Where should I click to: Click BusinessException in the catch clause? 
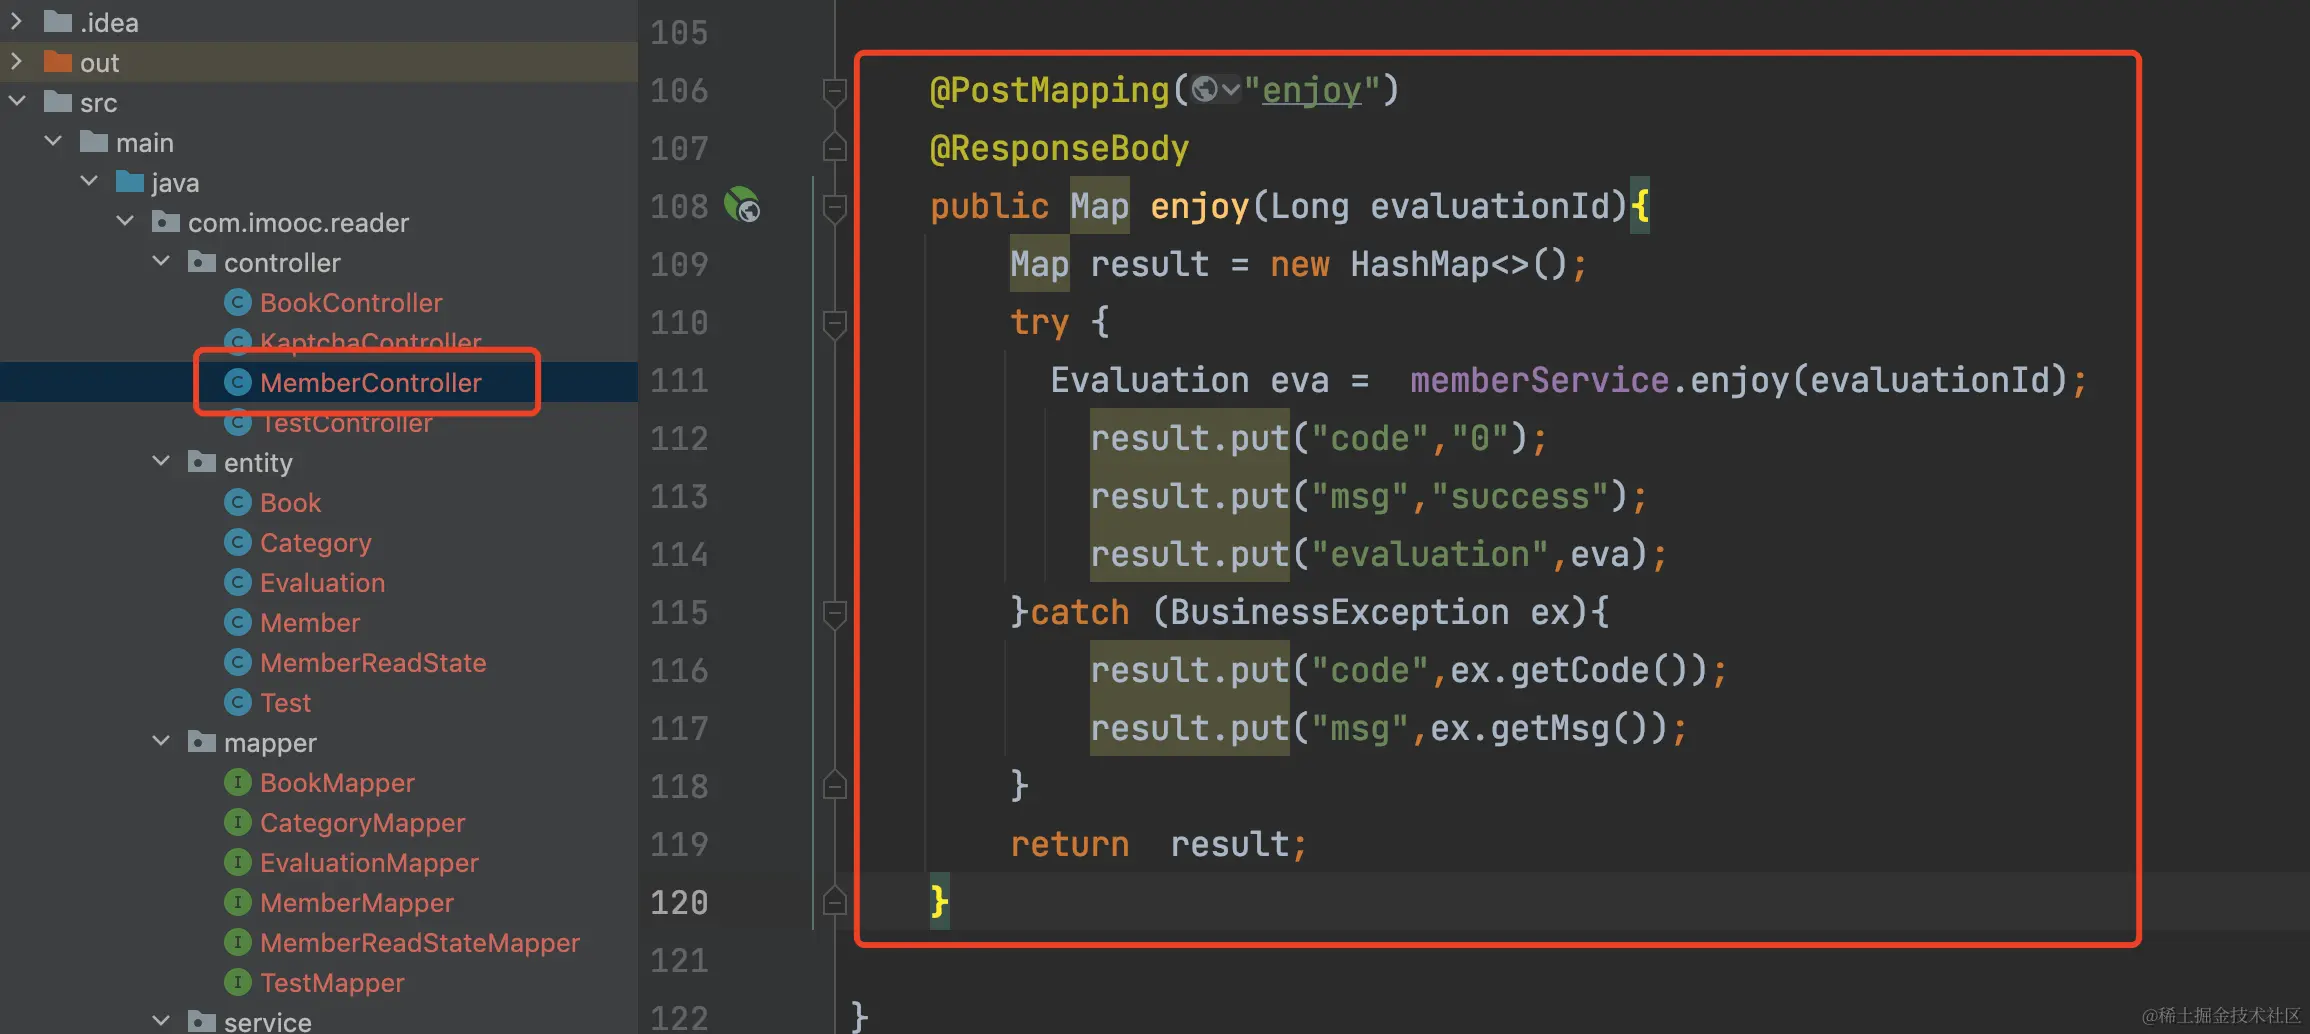(1340, 612)
